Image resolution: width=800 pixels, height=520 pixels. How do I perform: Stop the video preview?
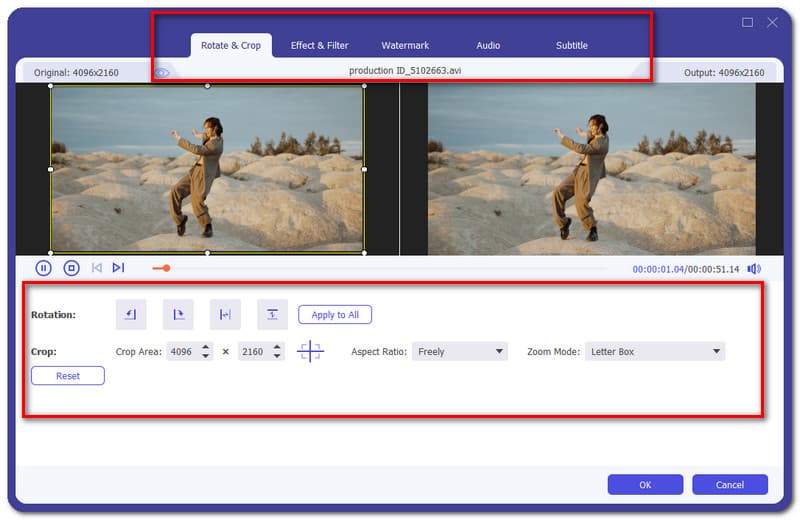(x=71, y=268)
